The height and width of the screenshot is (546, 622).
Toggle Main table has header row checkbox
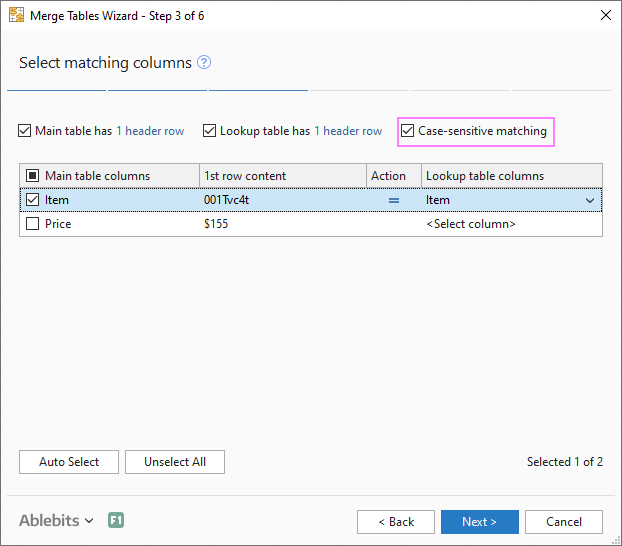[25, 131]
